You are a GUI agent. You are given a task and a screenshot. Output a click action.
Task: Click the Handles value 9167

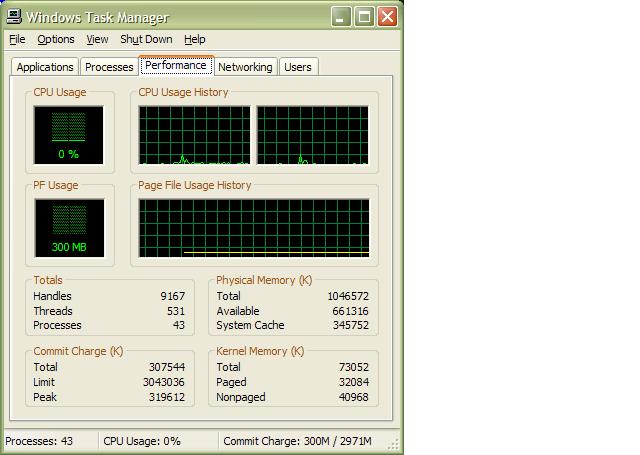coord(173,296)
